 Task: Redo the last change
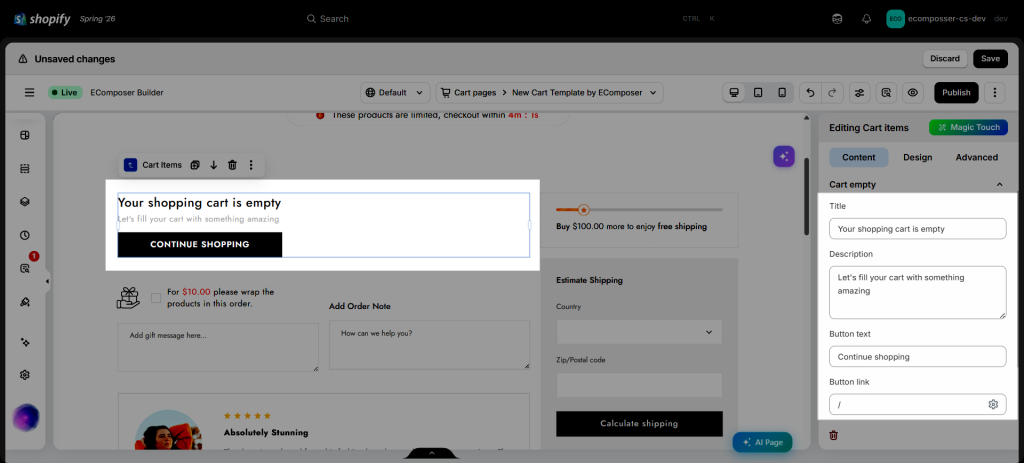click(x=832, y=93)
